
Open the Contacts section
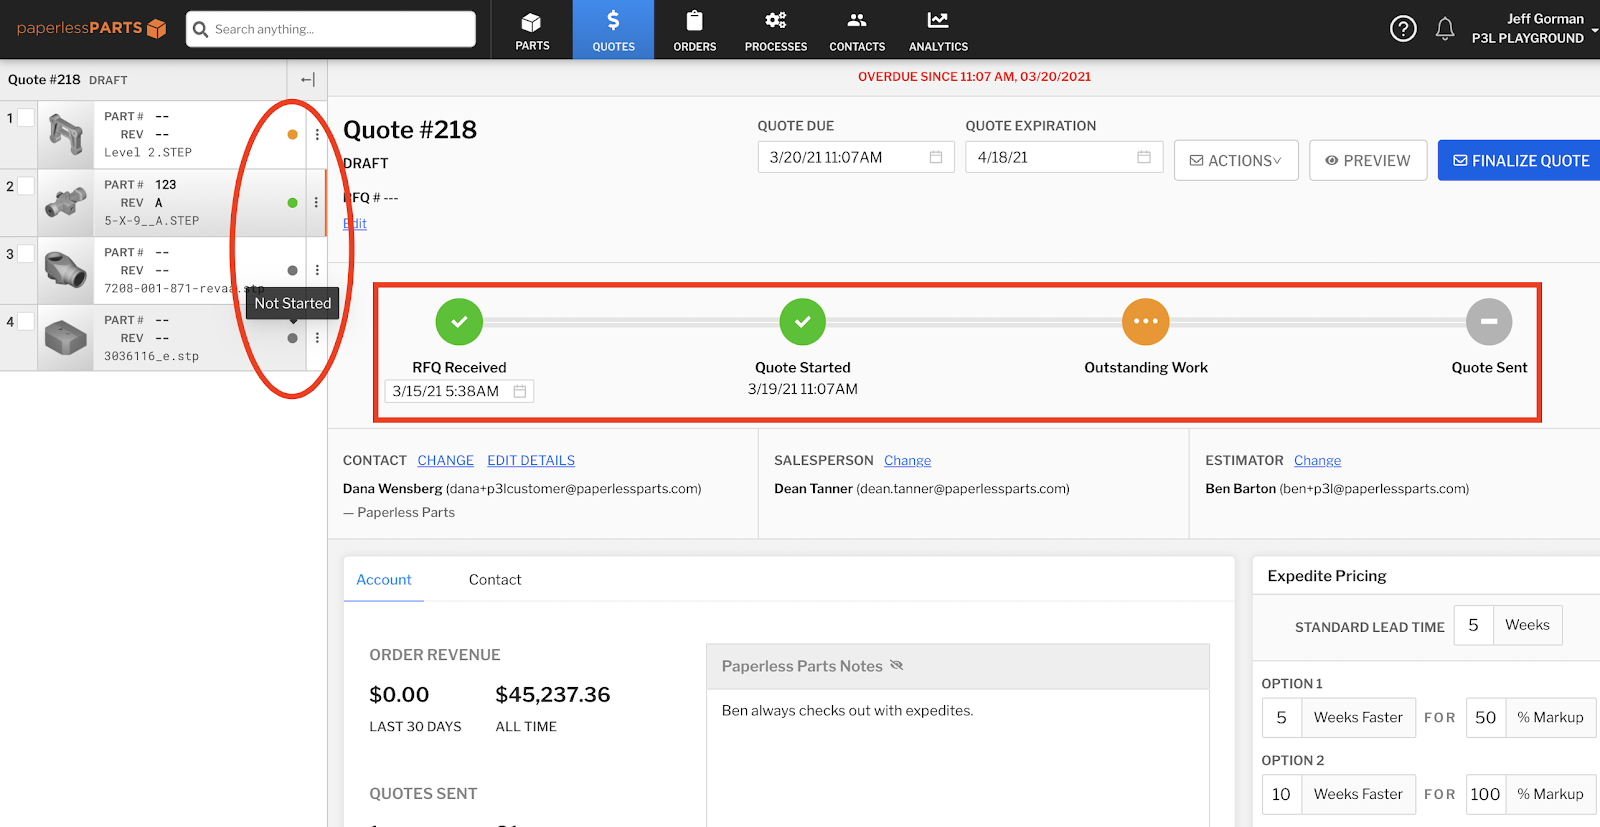click(857, 30)
